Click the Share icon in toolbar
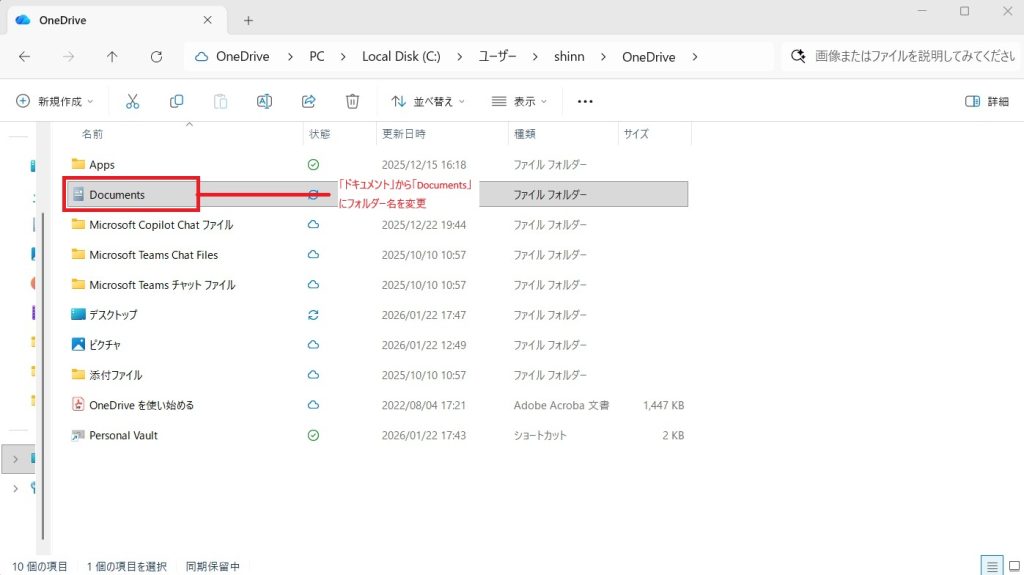 point(309,101)
